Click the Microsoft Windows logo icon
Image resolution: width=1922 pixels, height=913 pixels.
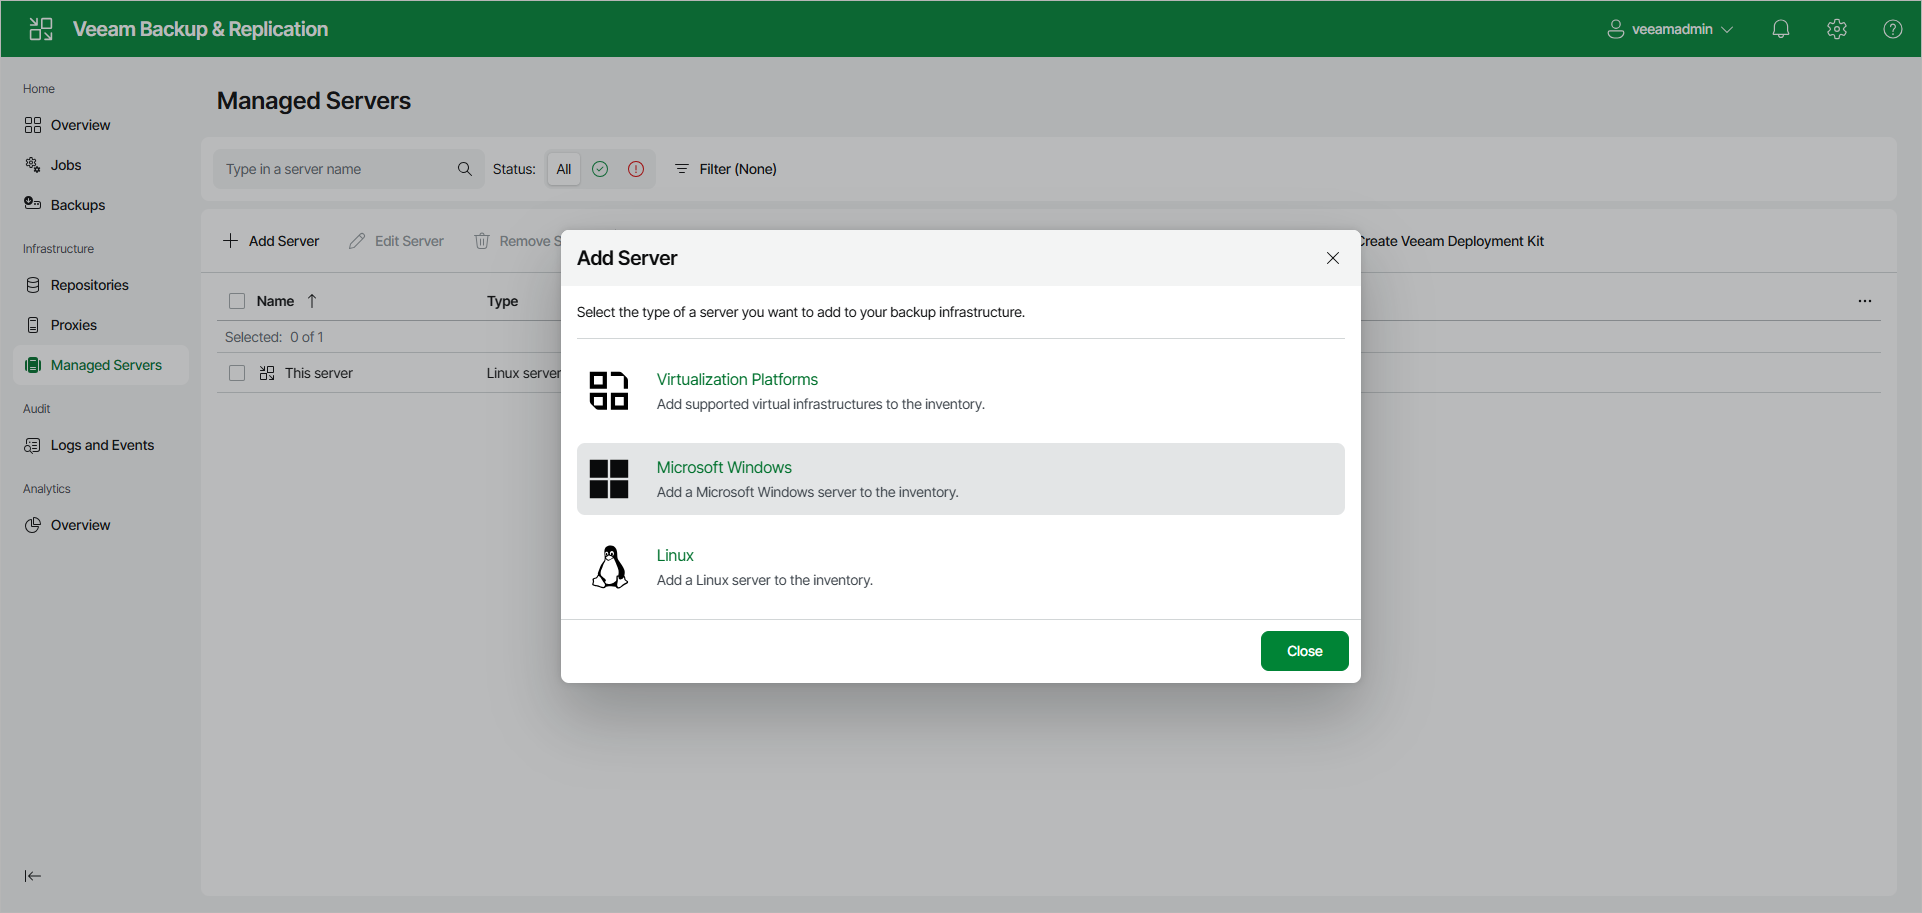click(x=609, y=479)
